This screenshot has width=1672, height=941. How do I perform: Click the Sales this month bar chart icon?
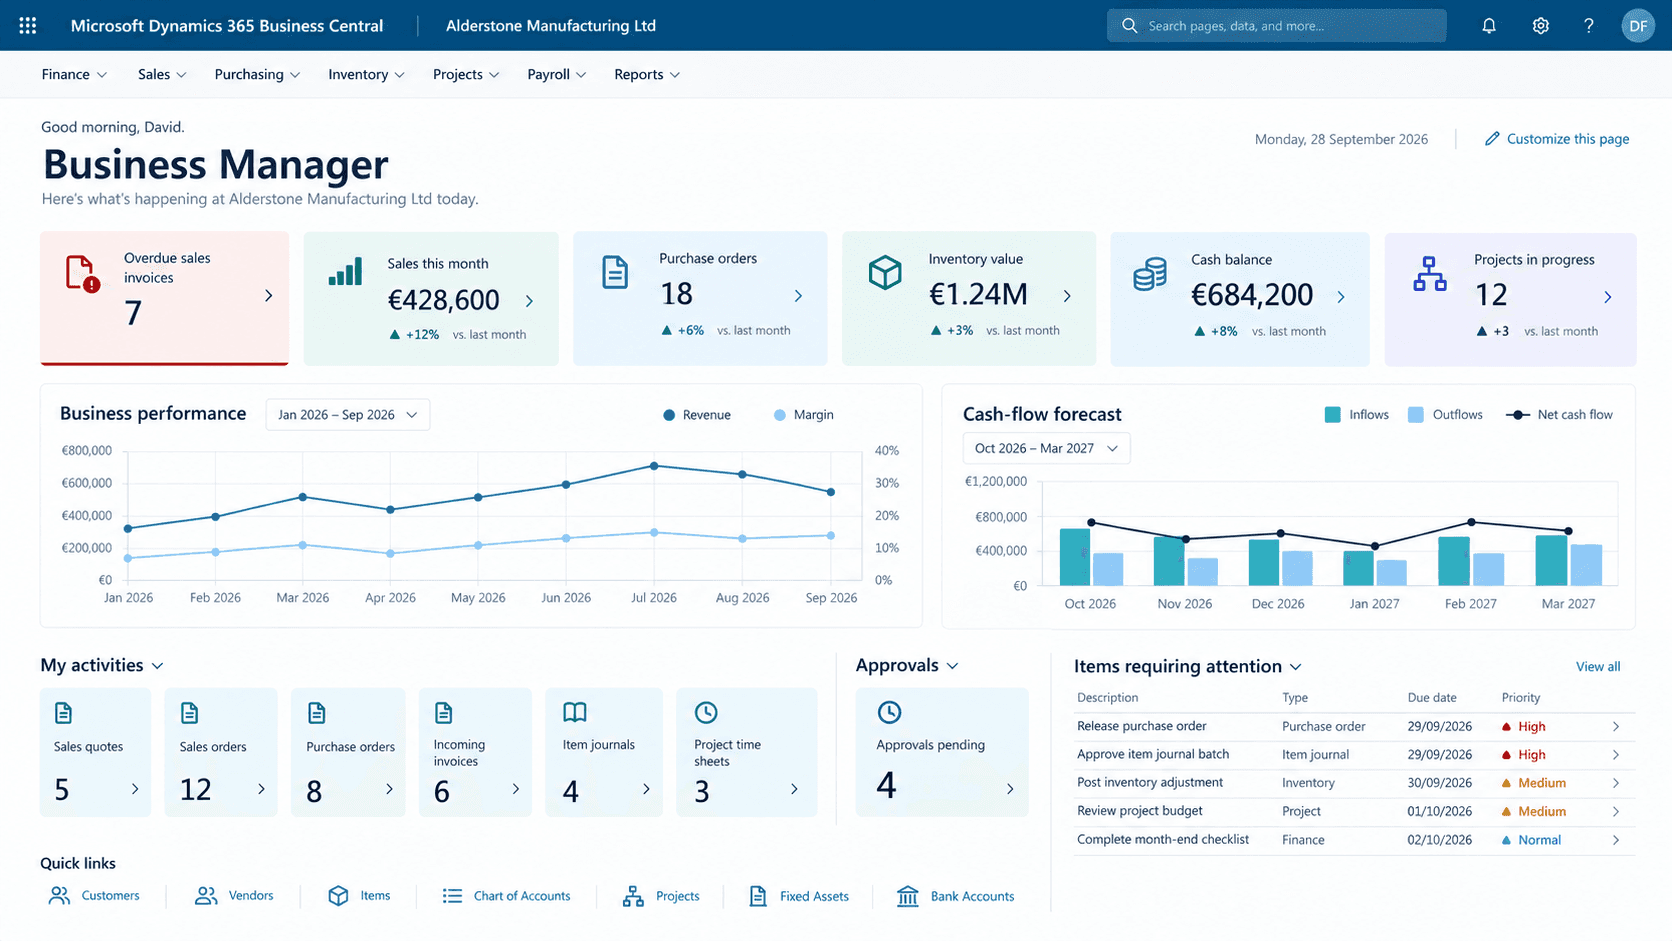click(345, 271)
